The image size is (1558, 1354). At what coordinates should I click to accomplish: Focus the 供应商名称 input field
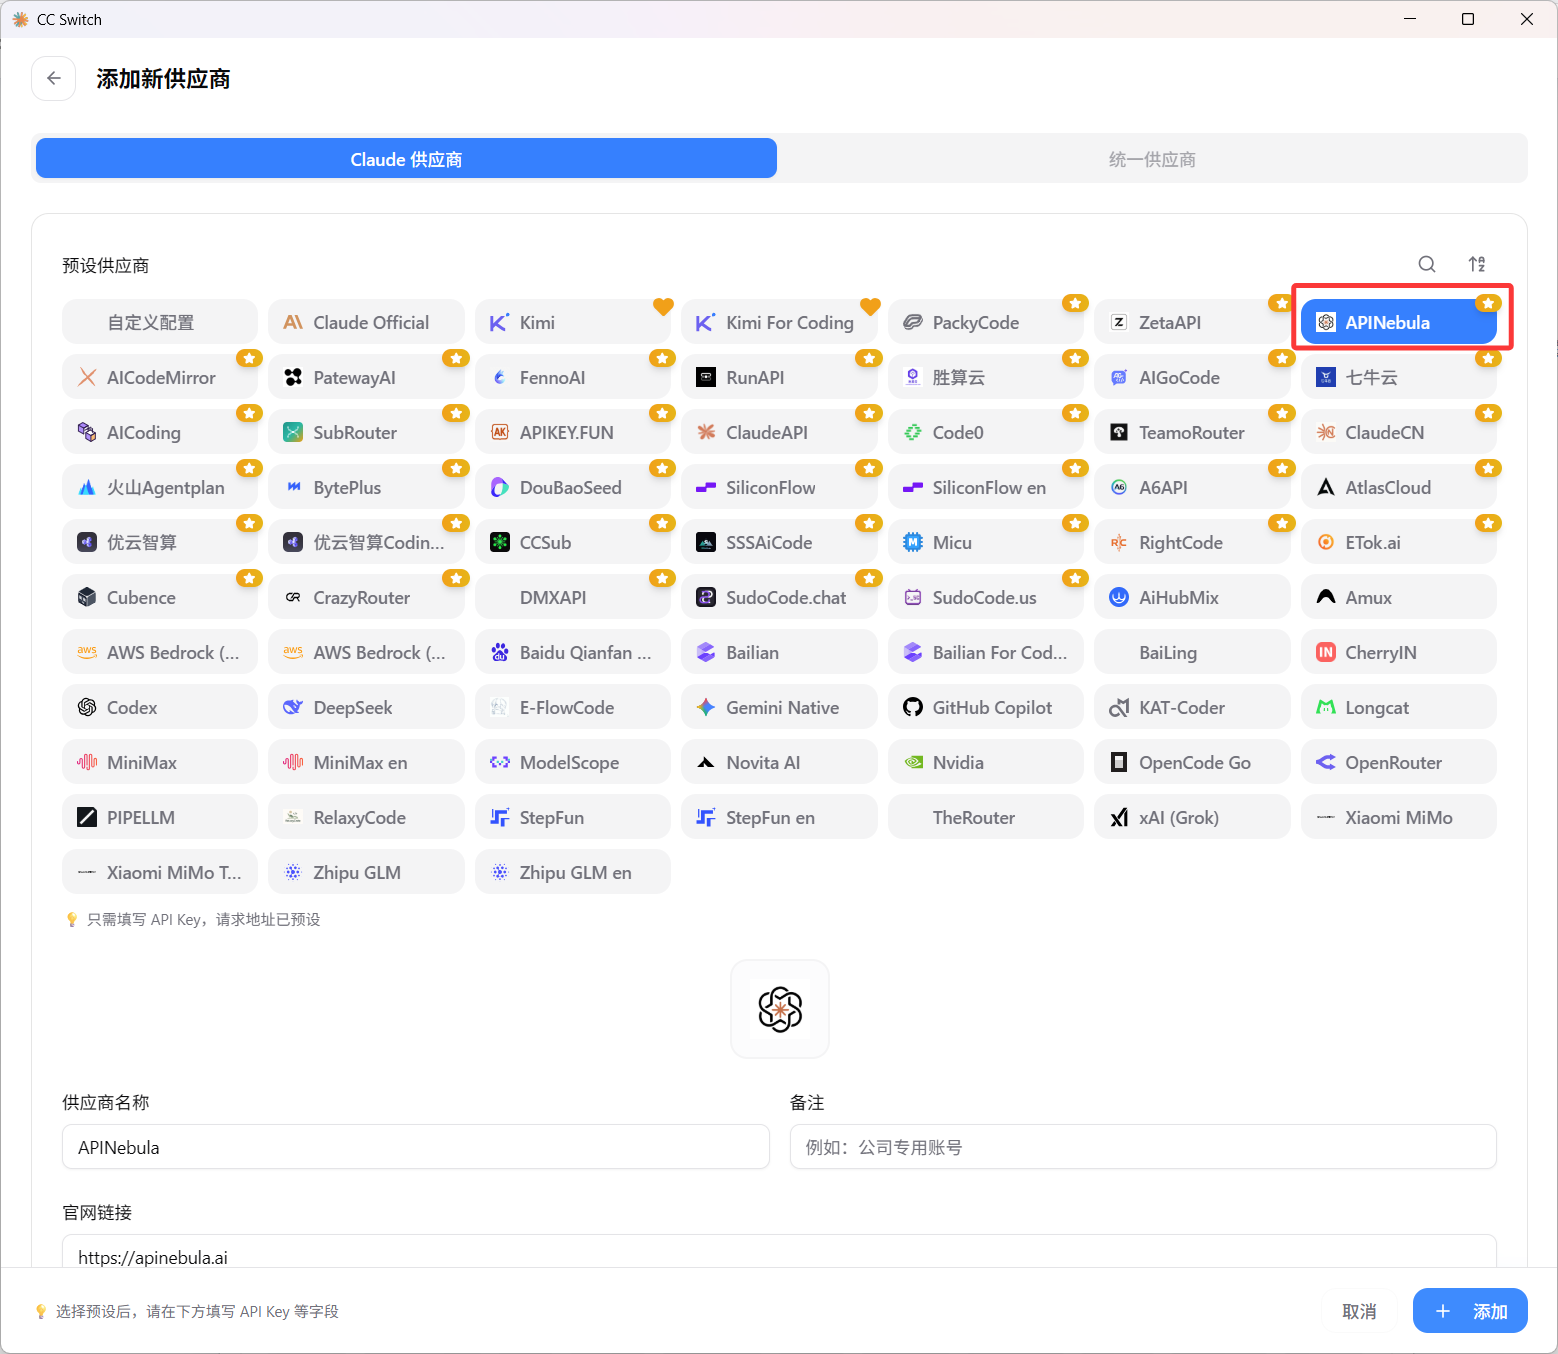point(416,1147)
